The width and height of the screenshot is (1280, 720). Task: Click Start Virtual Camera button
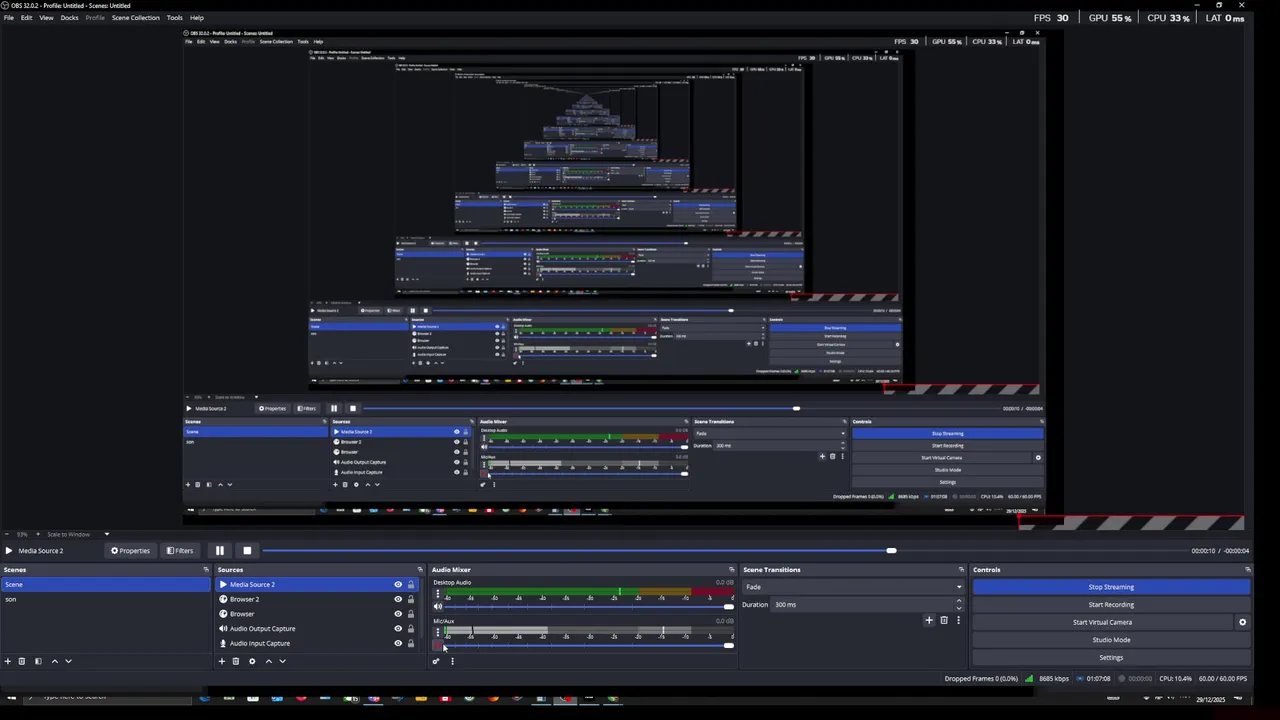point(1102,622)
